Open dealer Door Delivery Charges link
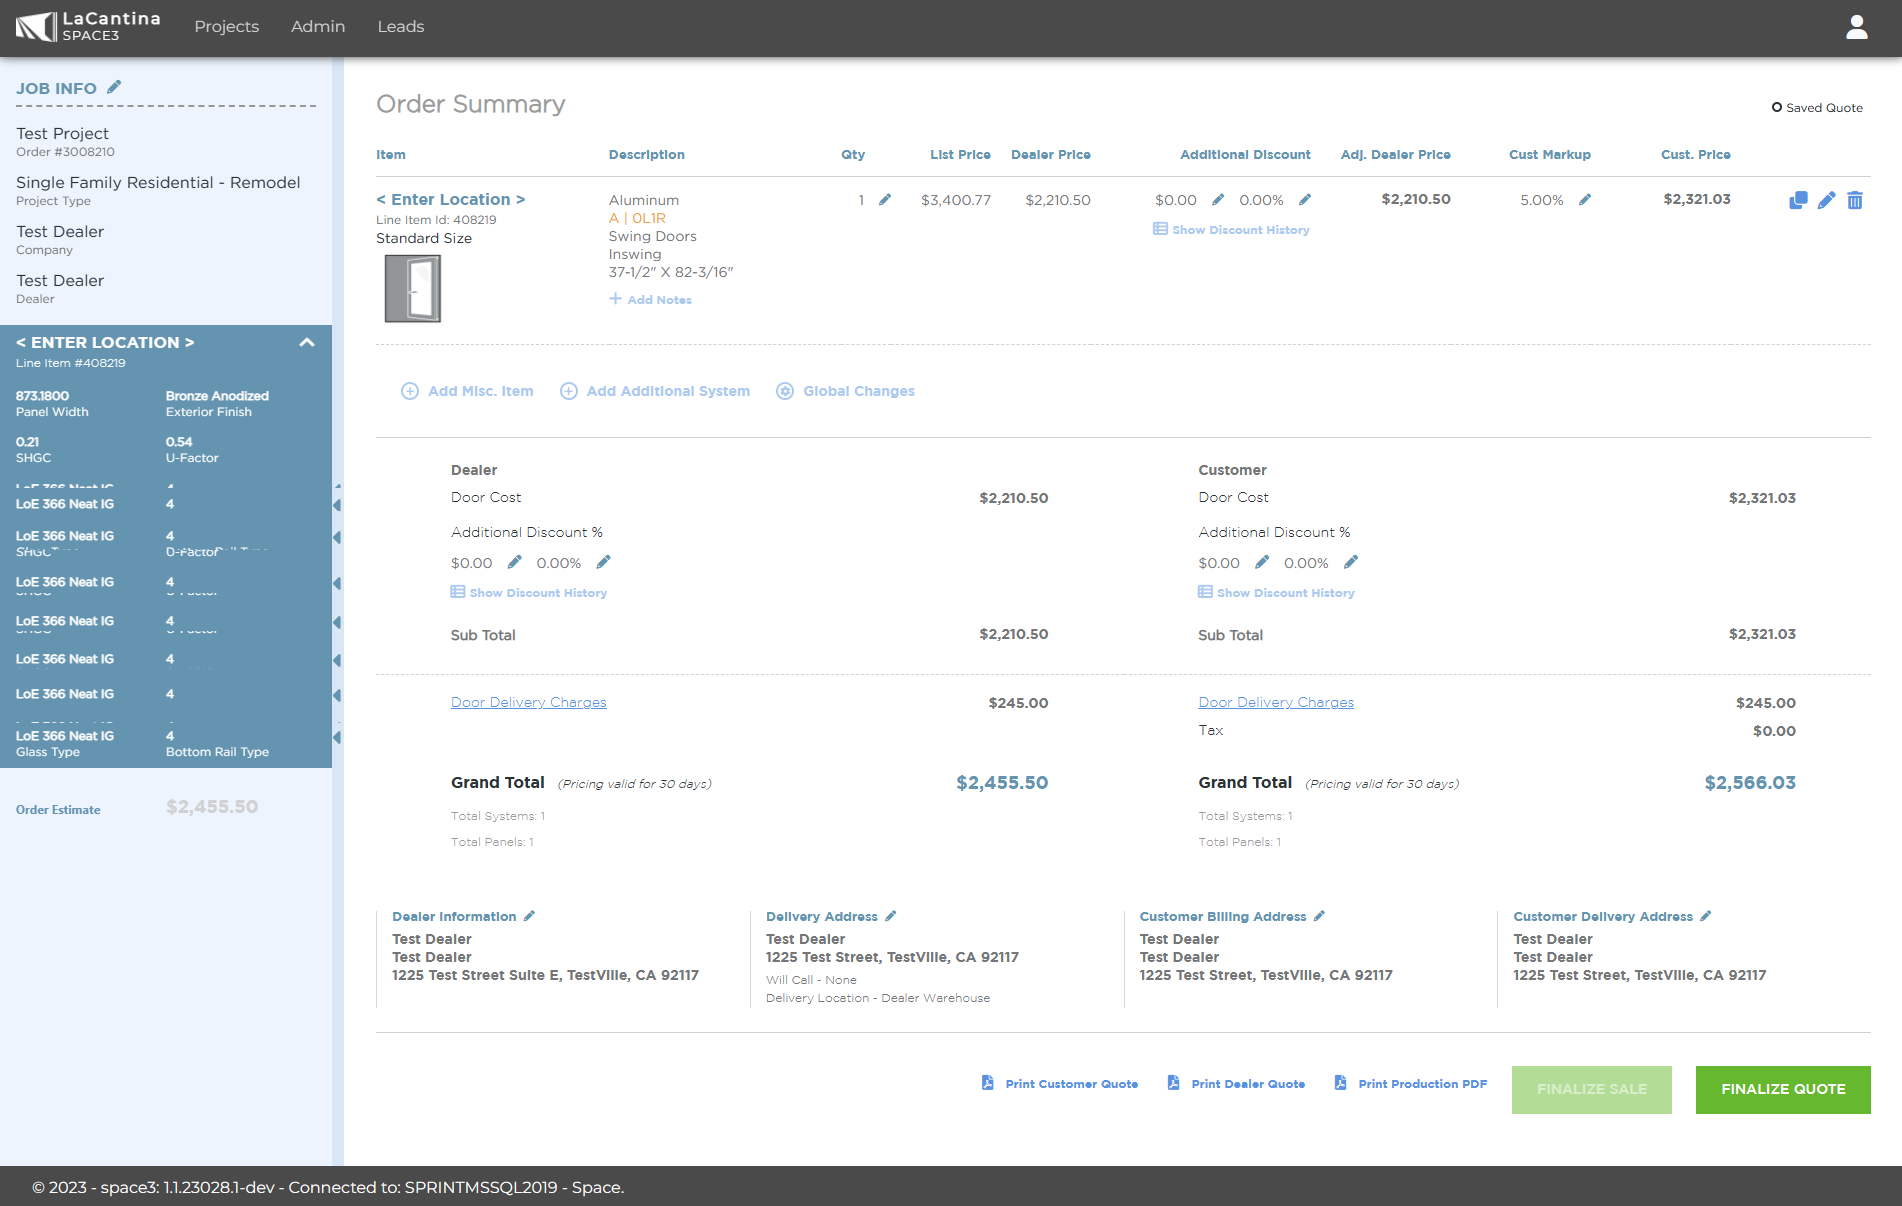This screenshot has height=1206, width=1902. point(528,702)
